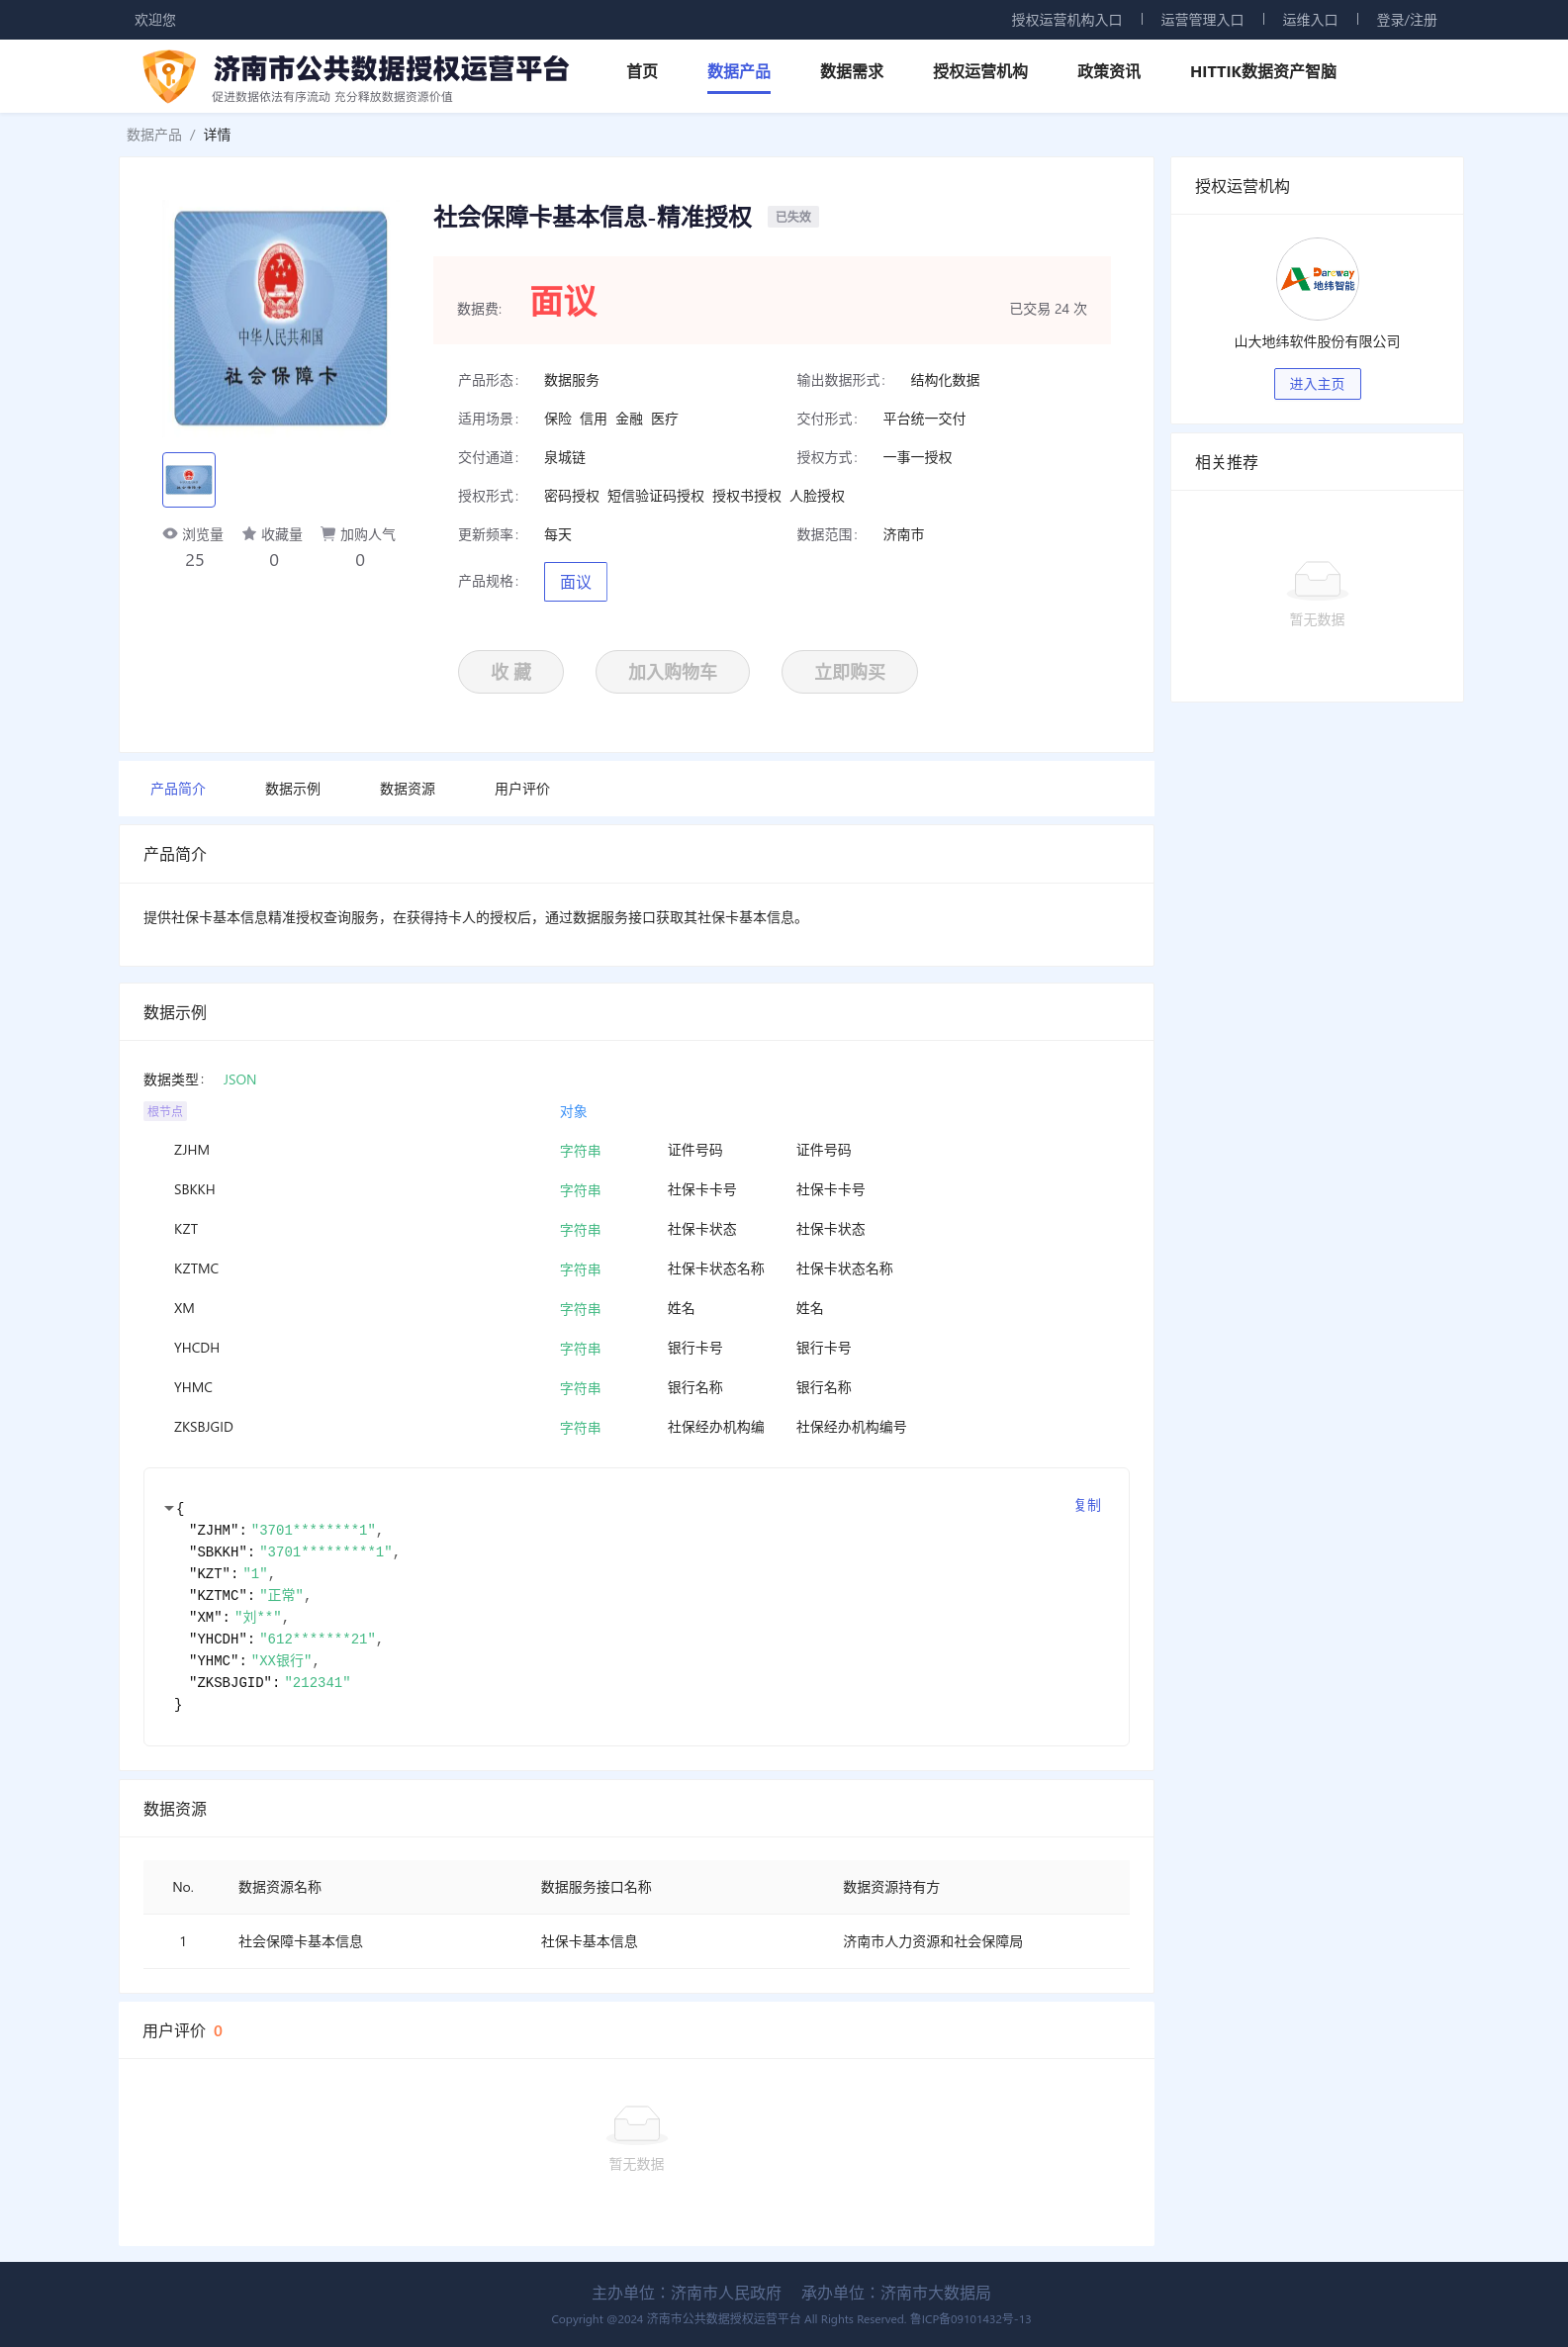Click the platform shield logo icon
The height and width of the screenshot is (2347, 1568).
(x=169, y=76)
